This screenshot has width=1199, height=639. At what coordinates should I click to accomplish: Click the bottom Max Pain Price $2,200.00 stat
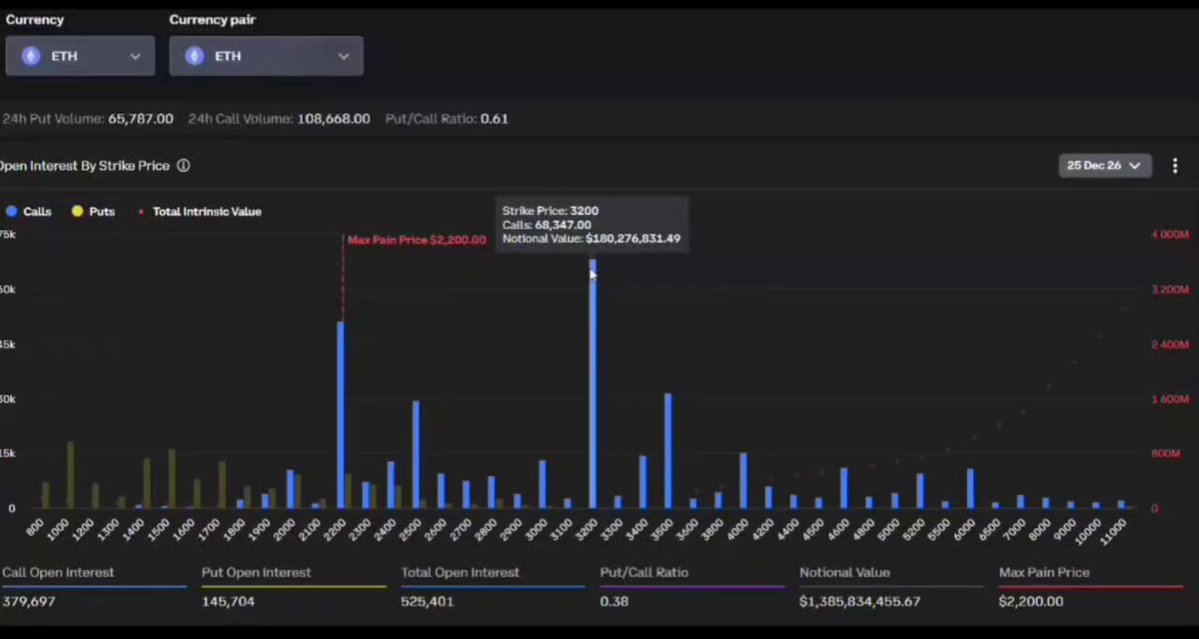pos(1031,602)
